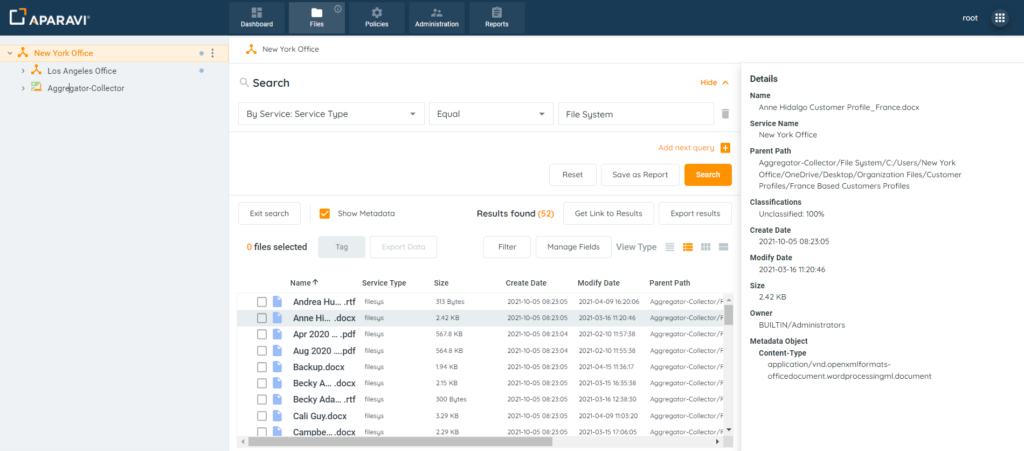Open the Equal operator dropdown
The height and width of the screenshot is (451, 1024).
click(490, 114)
